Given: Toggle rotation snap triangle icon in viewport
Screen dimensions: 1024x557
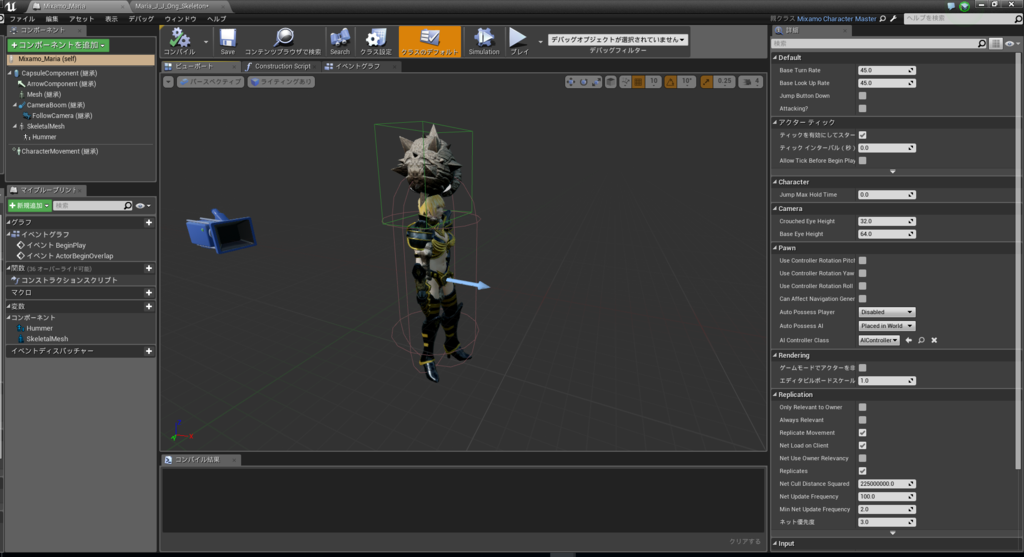Looking at the screenshot, I should [671, 82].
